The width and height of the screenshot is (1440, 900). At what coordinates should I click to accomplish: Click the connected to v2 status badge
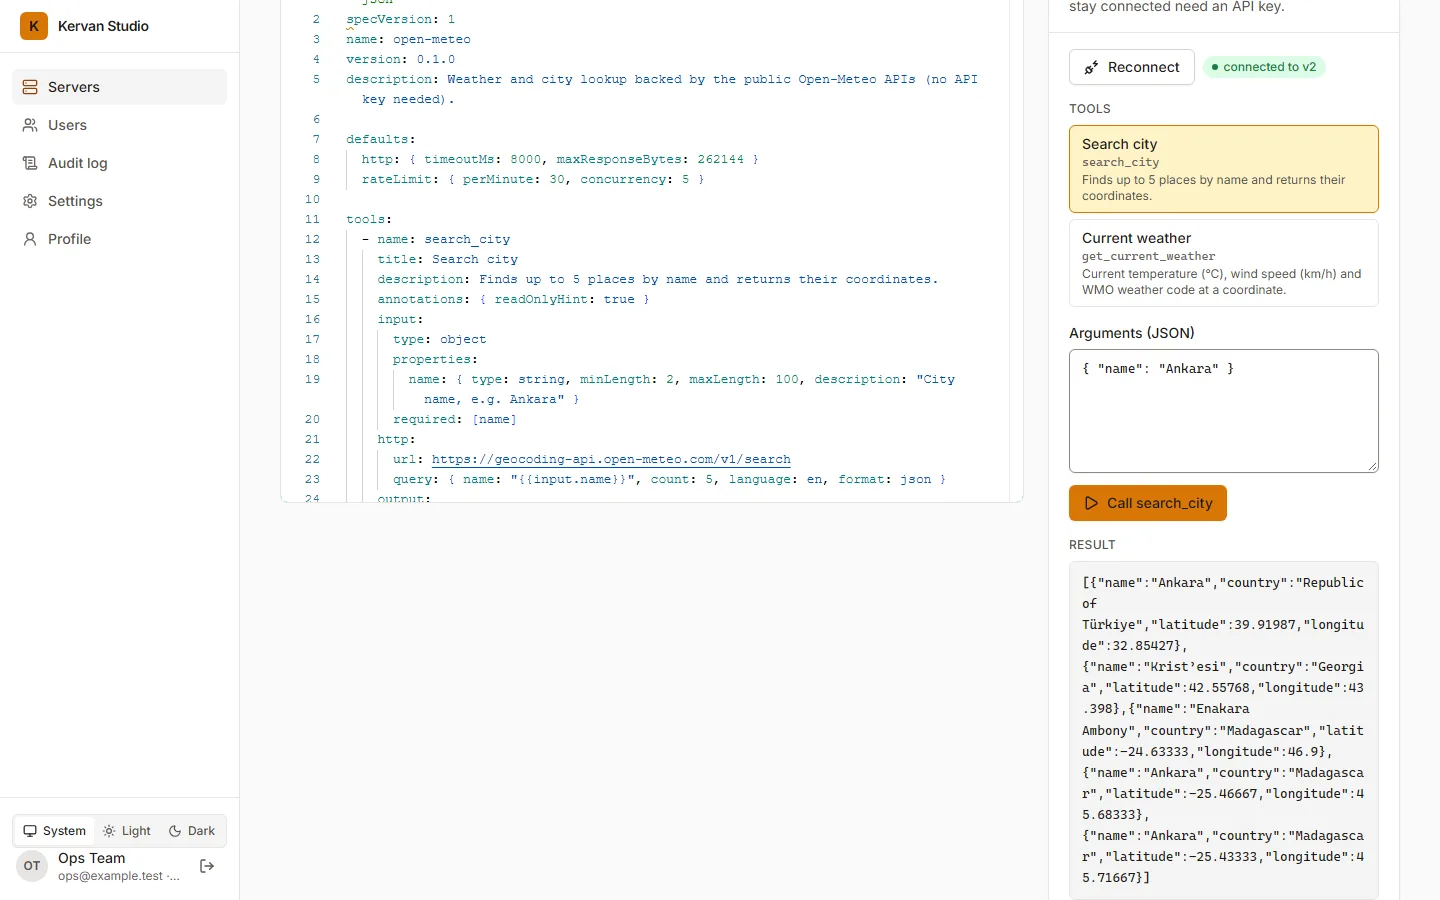(x=1264, y=67)
